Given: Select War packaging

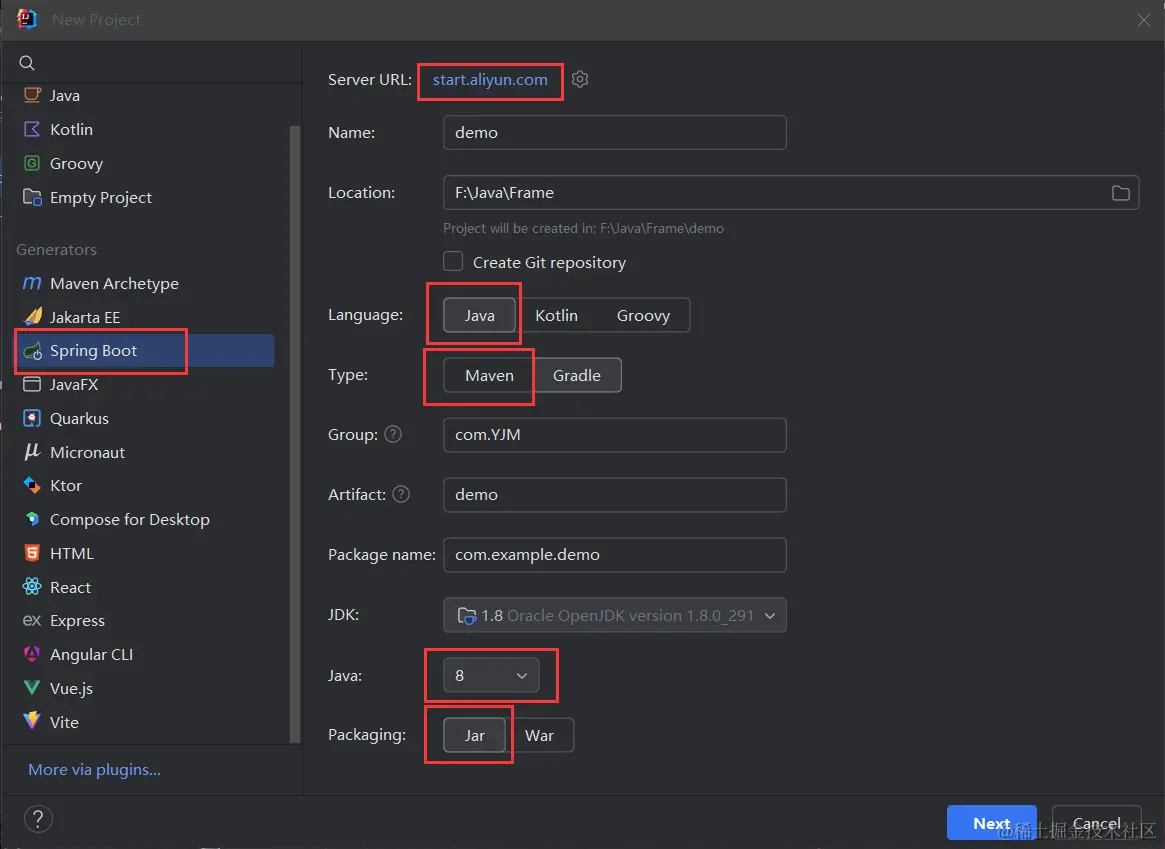Looking at the screenshot, I should 539,735.
